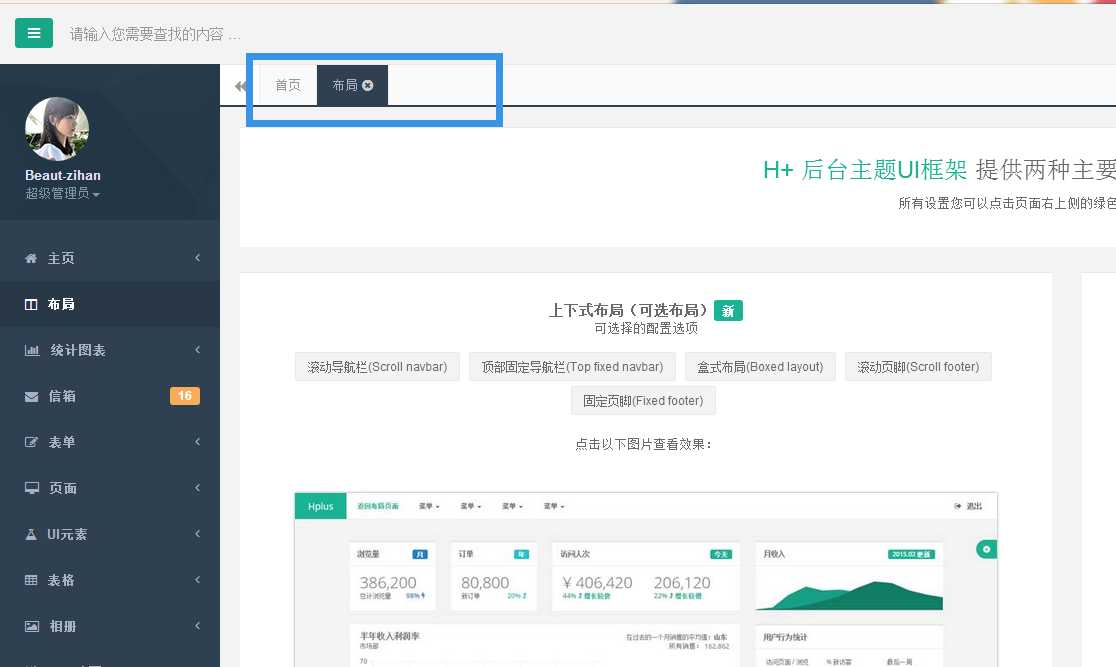Click the green 新 badge

[728, 311]
